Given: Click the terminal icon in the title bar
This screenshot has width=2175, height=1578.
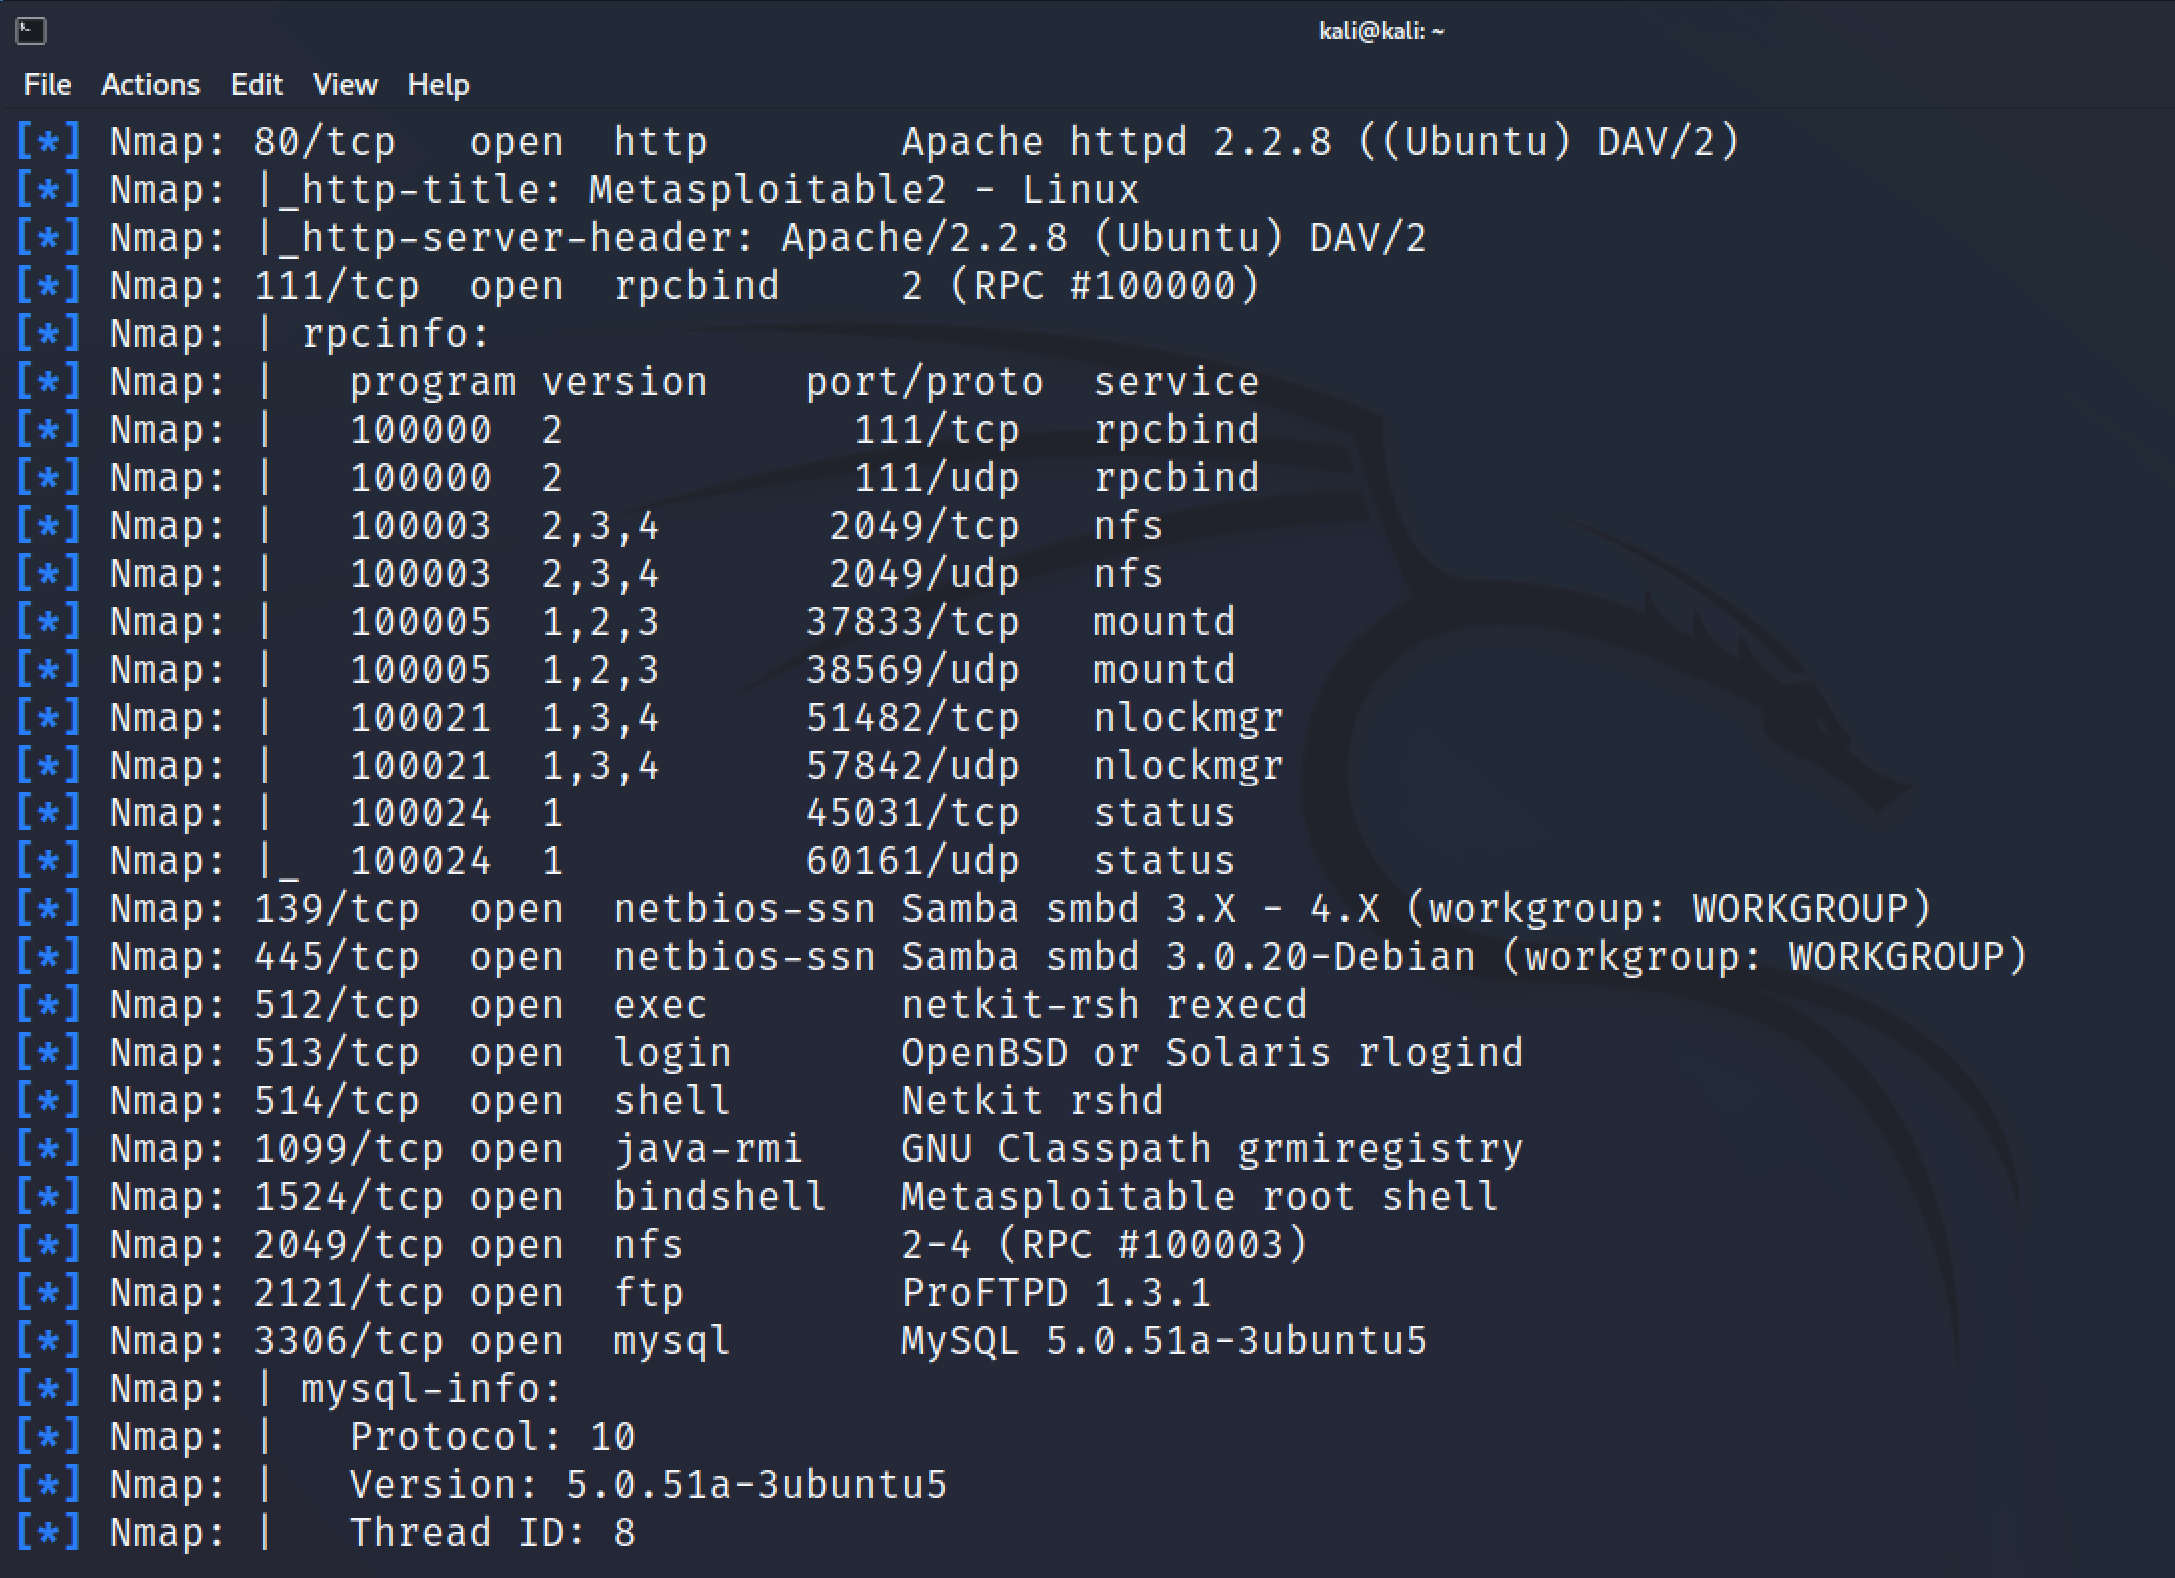Looking at the screenshot, I should 31,31.
